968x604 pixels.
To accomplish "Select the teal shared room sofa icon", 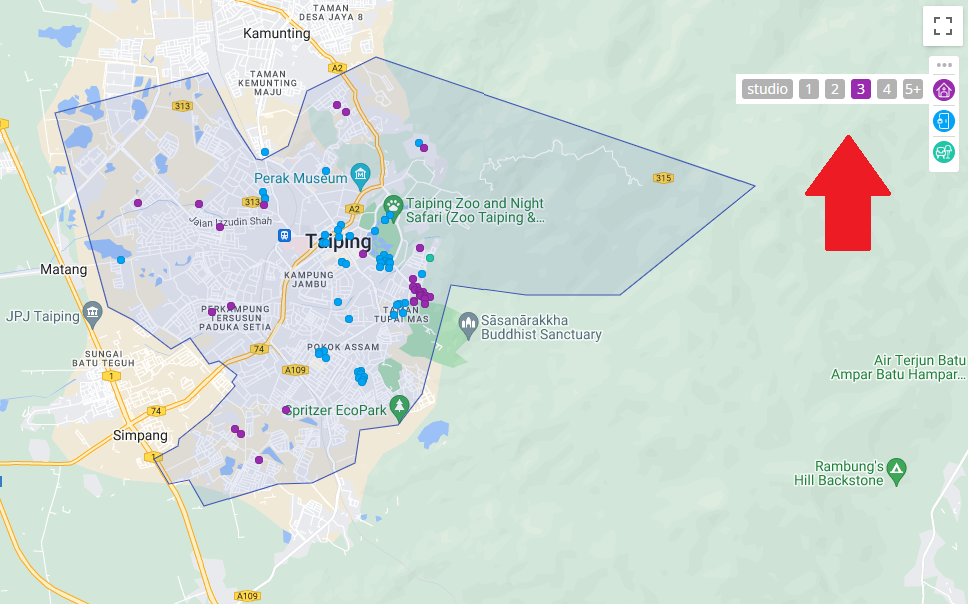I will (943, 152).
